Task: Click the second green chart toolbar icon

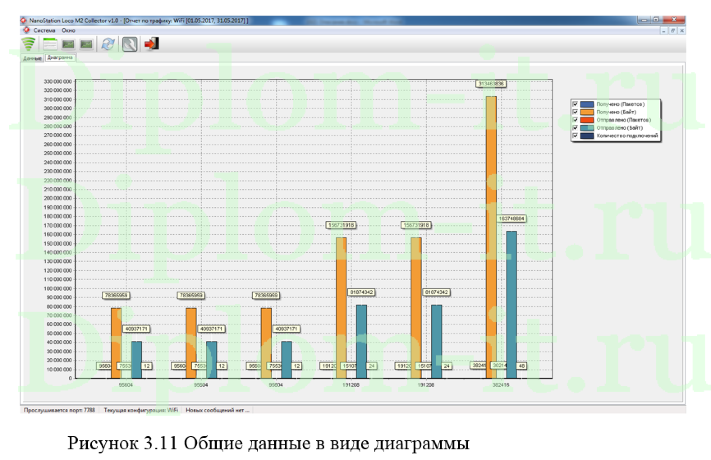Action: pos(87,45)
